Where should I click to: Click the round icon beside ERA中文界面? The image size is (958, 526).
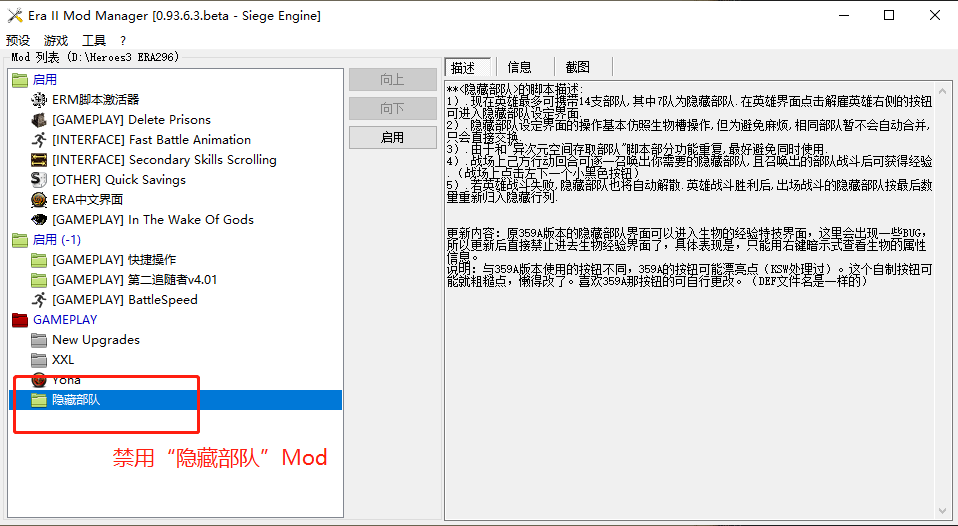pos(39,200)
